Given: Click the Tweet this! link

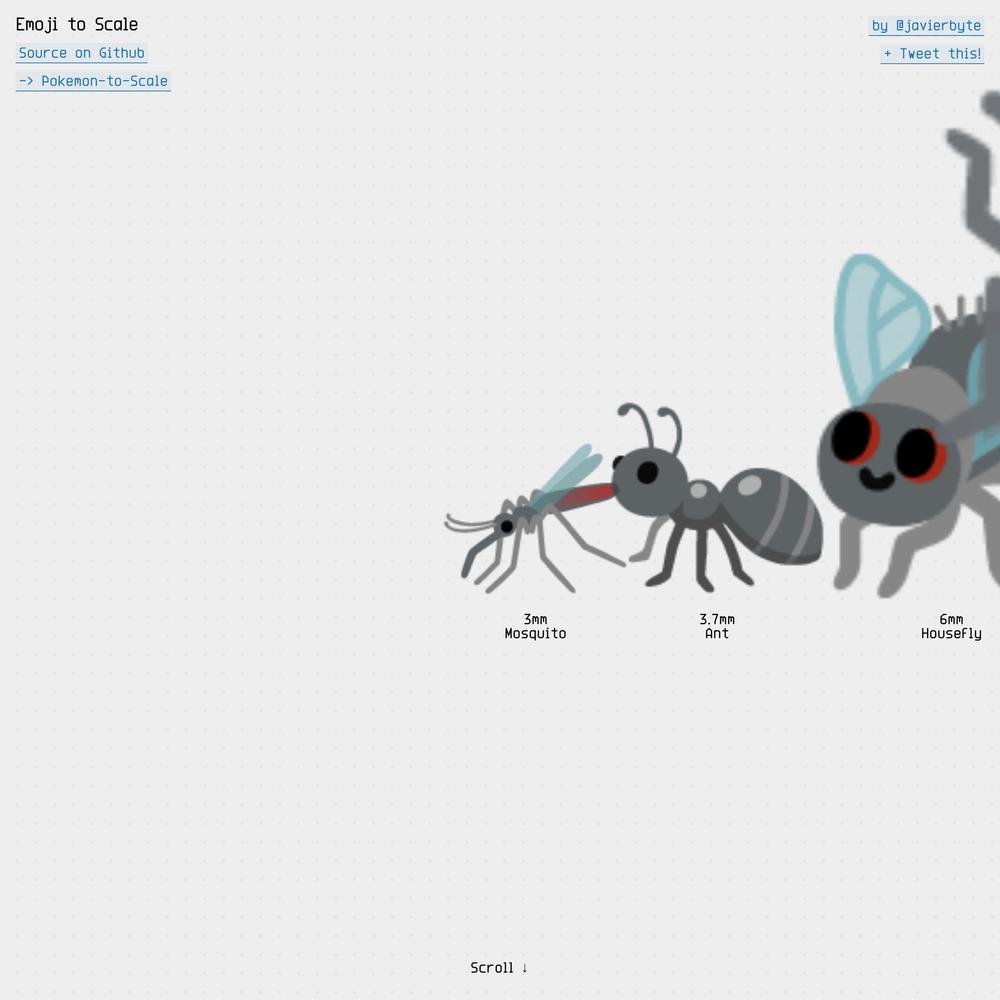Looking at the screenshot, I should click(x=932, y=54).
